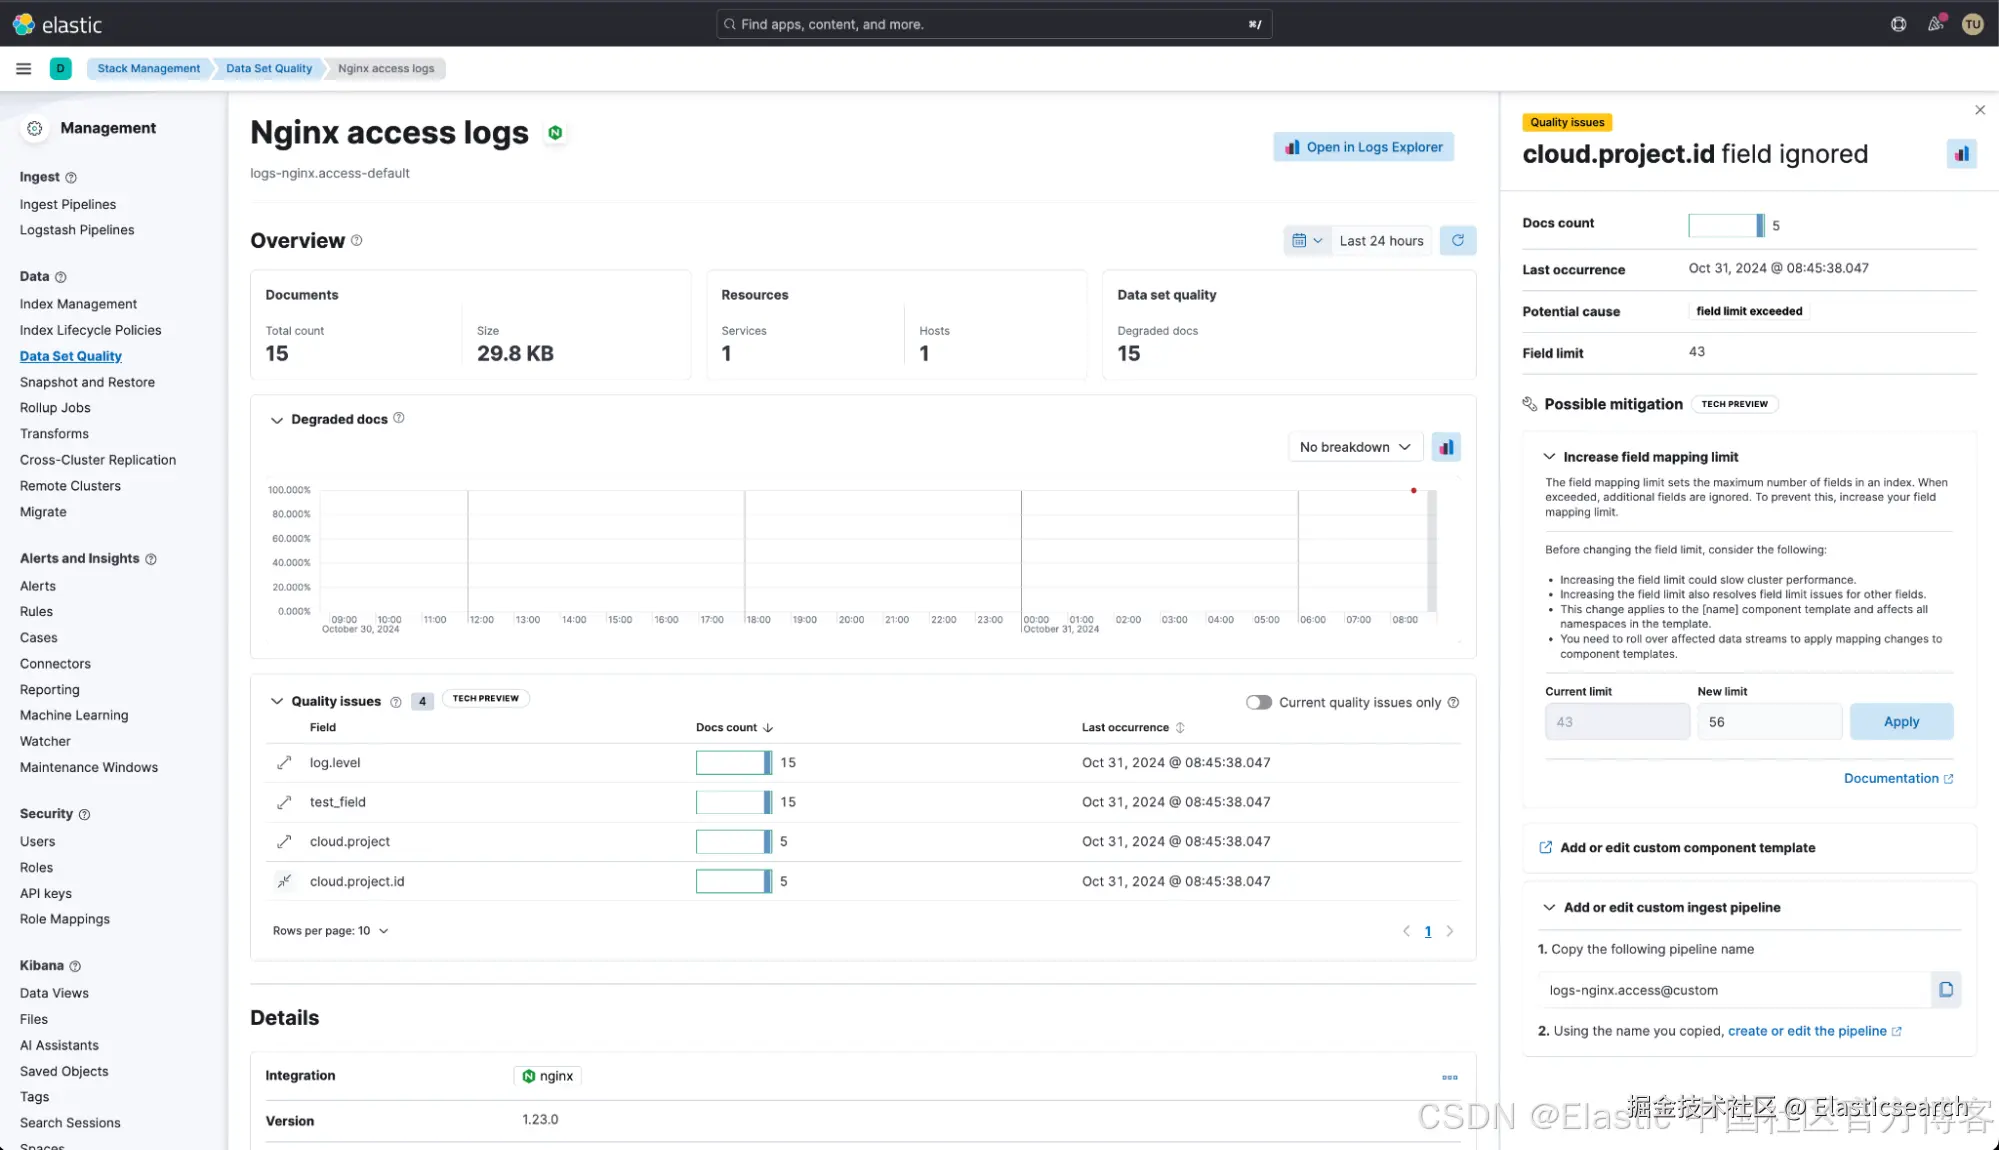Click the refresh icon next to Last 24 hours
The image size is (1999, 1150).
1457,241
